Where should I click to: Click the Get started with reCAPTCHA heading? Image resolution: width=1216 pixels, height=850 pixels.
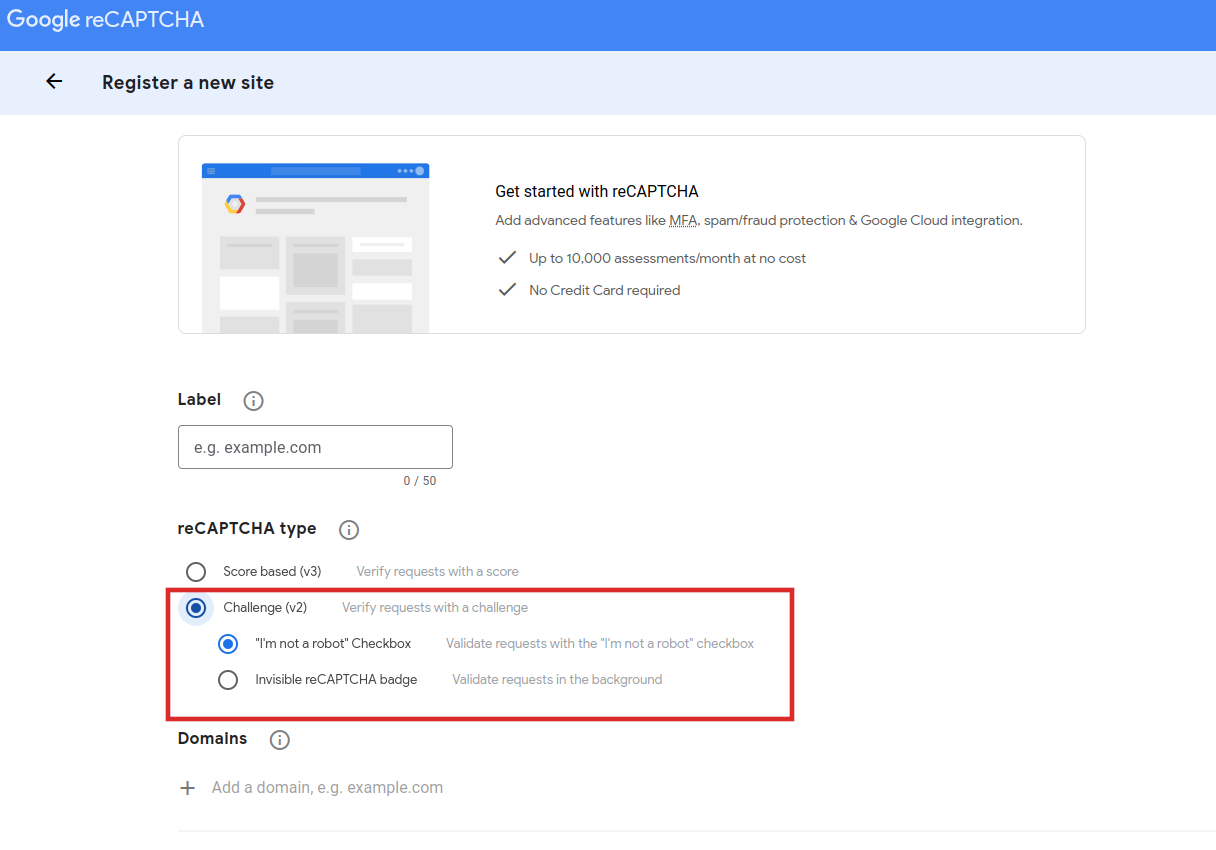tap(596, 191)
